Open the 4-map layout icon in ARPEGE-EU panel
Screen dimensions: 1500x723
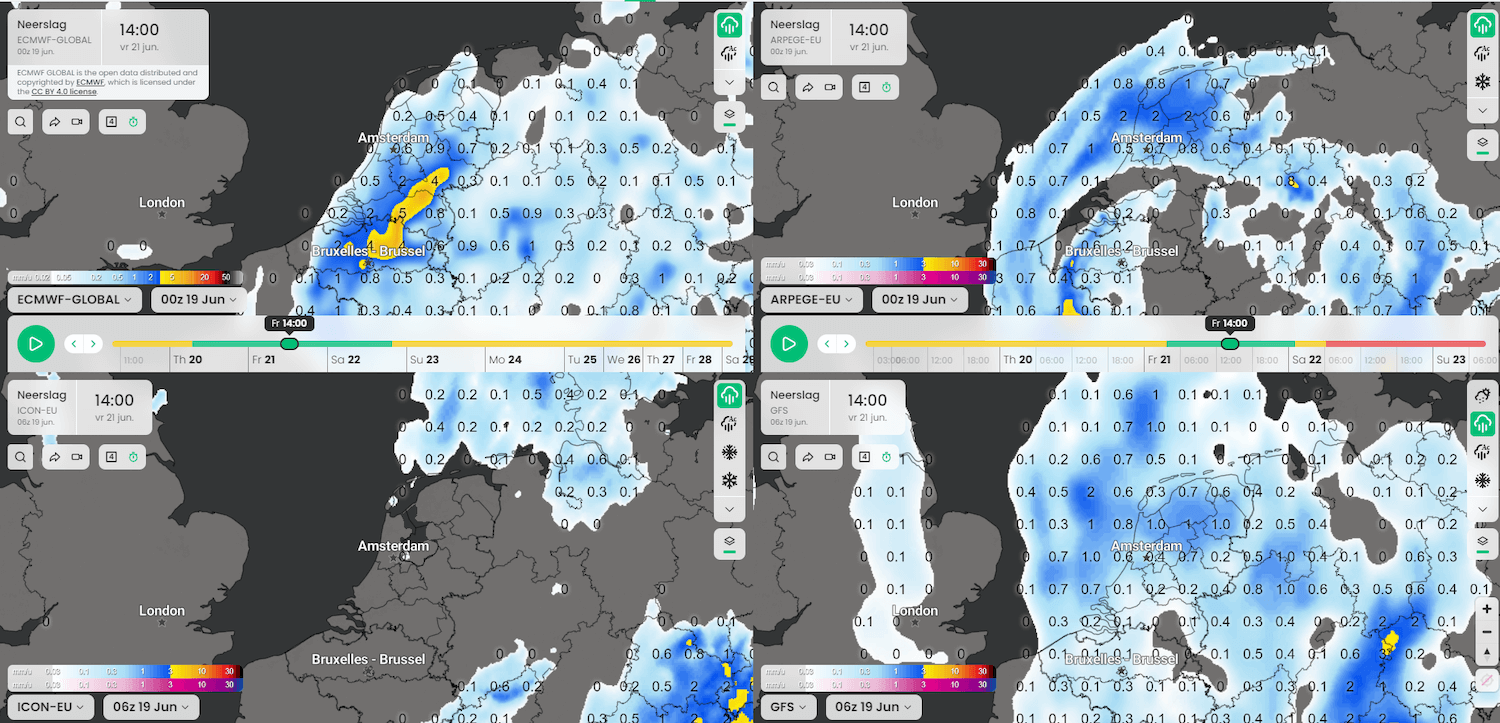[x=864, y=87]
